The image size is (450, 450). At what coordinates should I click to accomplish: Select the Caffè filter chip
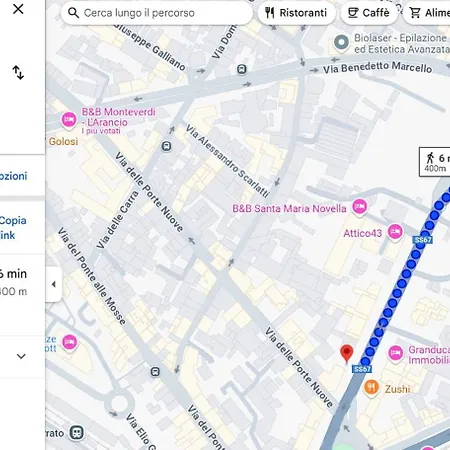pyautogui.click(x=369, y=13)
